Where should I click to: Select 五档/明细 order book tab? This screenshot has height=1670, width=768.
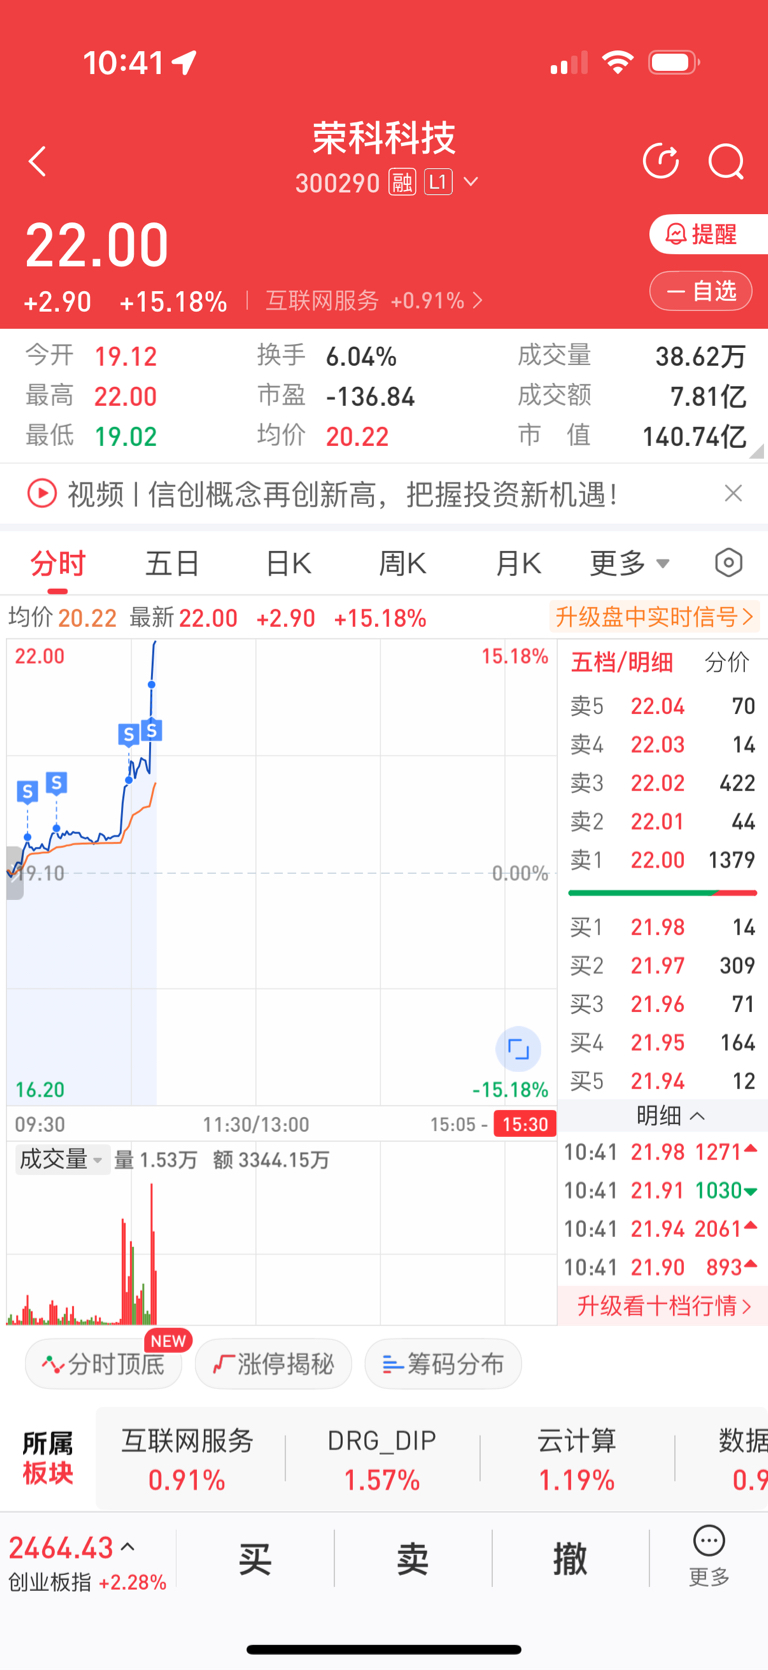coord(621,662)
